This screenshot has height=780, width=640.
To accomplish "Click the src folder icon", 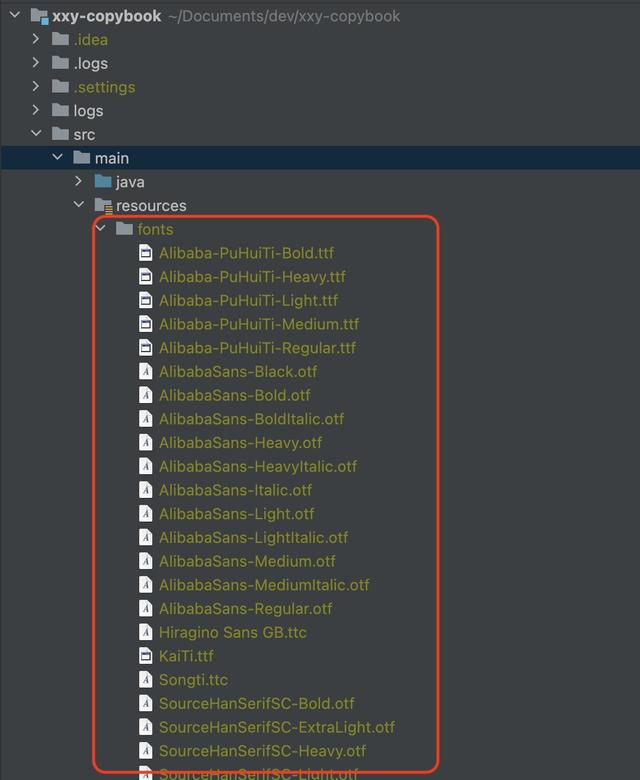I will pos(61,134).
